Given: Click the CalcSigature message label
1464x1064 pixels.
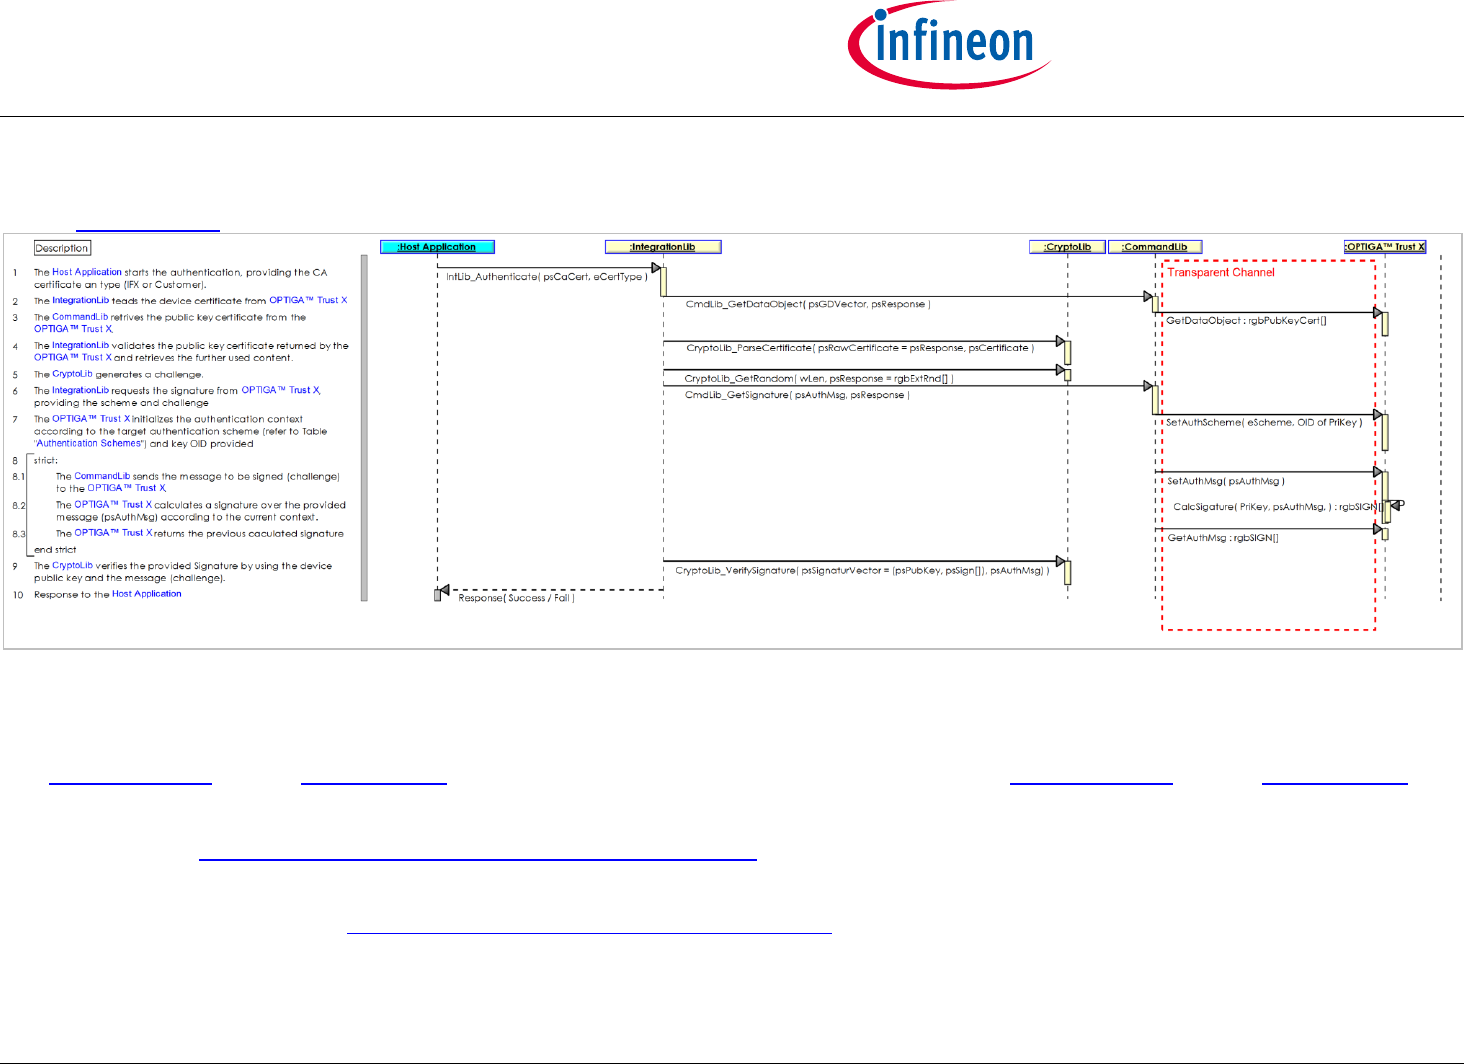Looking at the screenshot, I should [1279, 507].
